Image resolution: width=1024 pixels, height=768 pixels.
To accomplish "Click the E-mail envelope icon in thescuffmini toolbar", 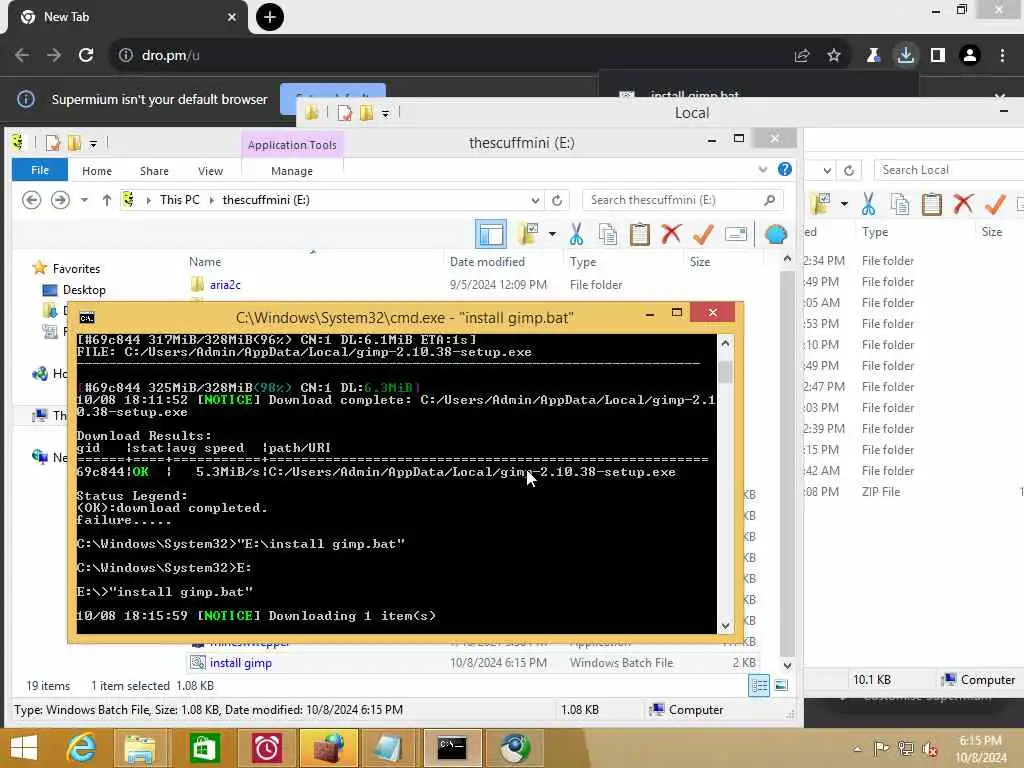I will [736, 234].
